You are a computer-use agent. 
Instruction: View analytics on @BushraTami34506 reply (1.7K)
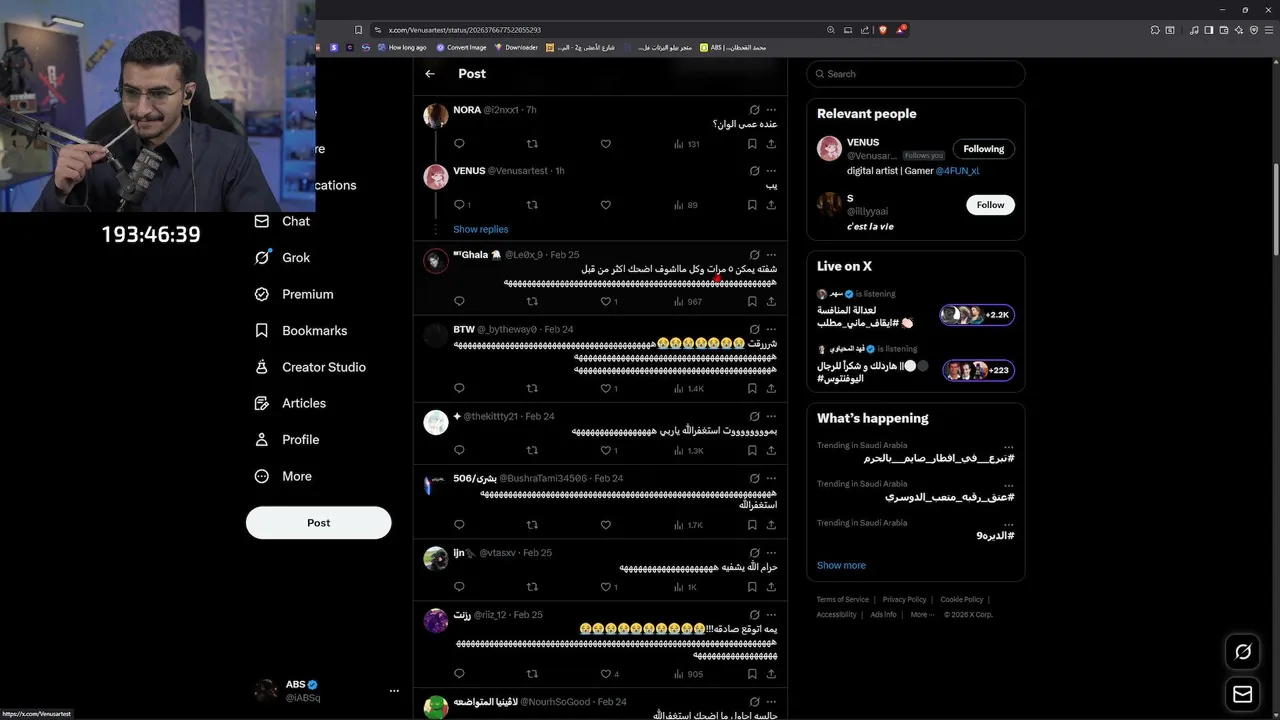pyautogui.click(x=688, y=524)
